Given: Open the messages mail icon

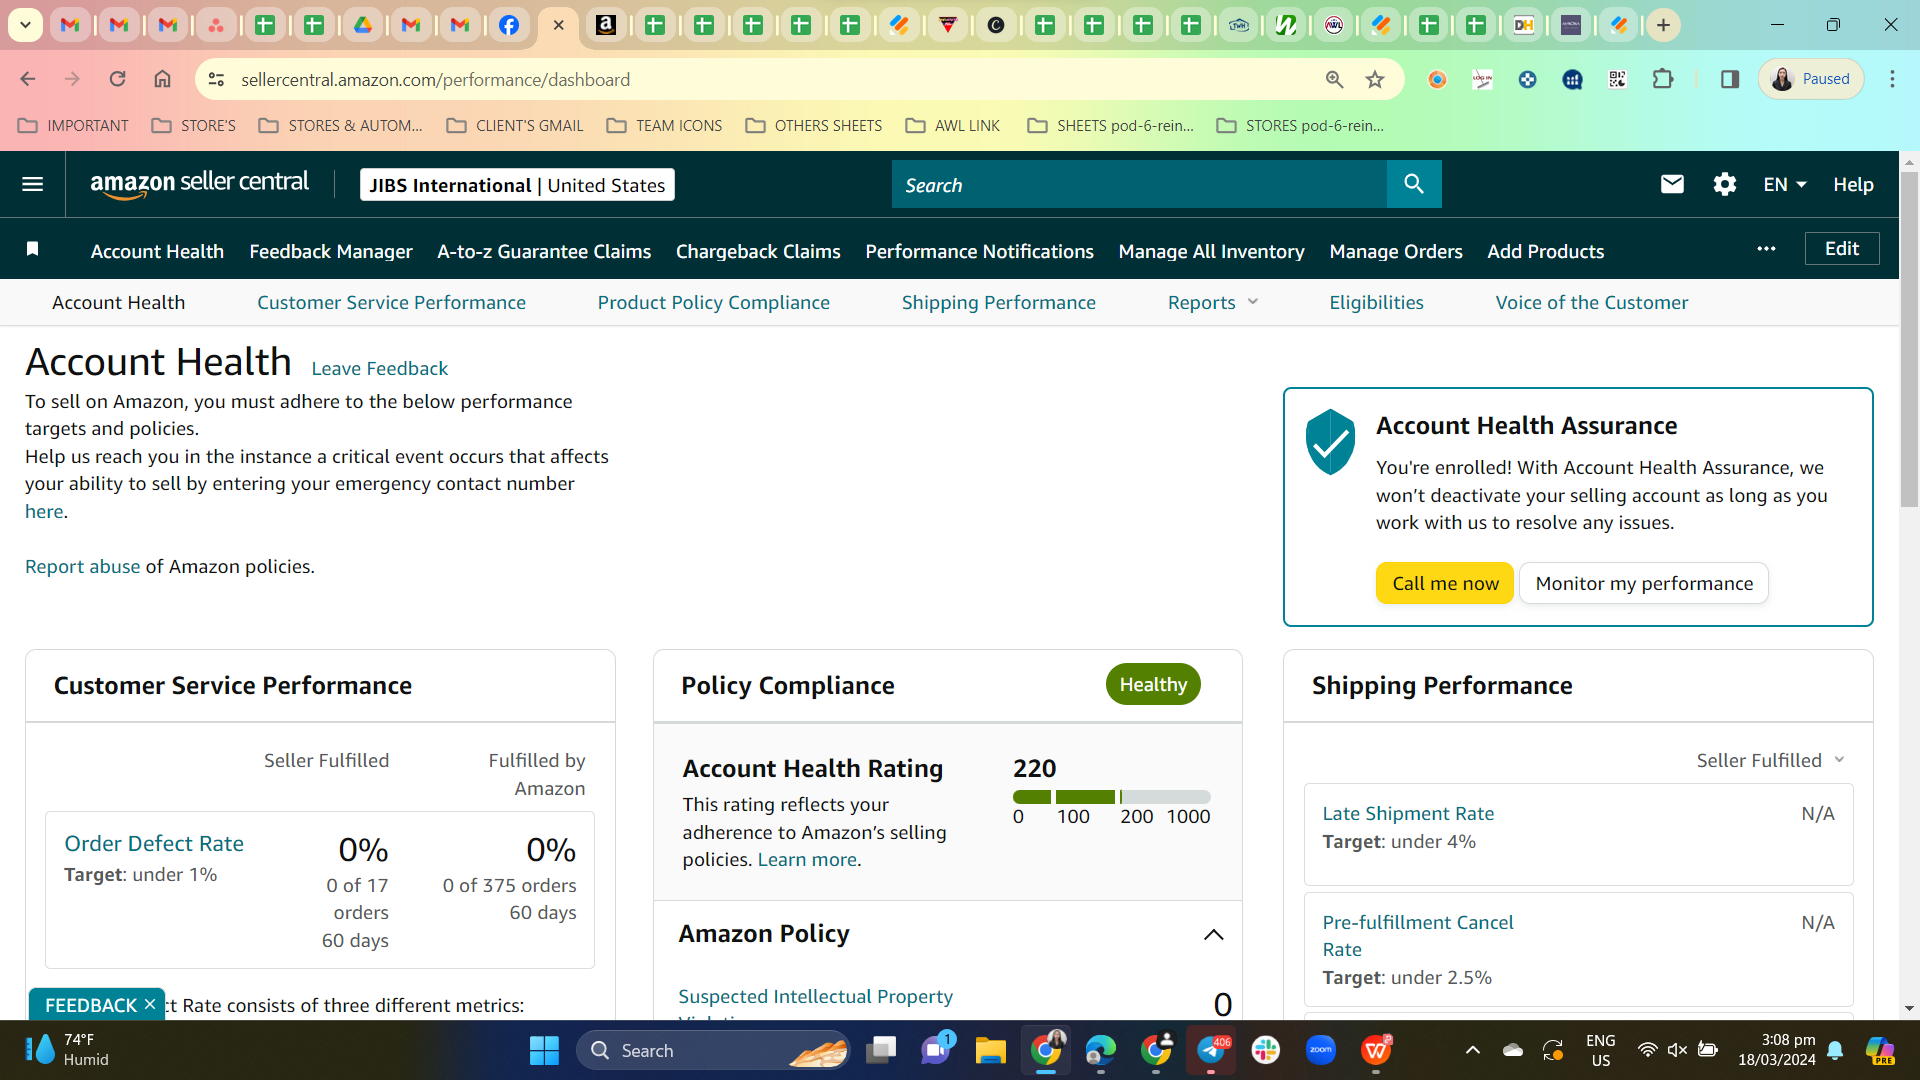Looking at the screenshot, I should point(1672,184).
